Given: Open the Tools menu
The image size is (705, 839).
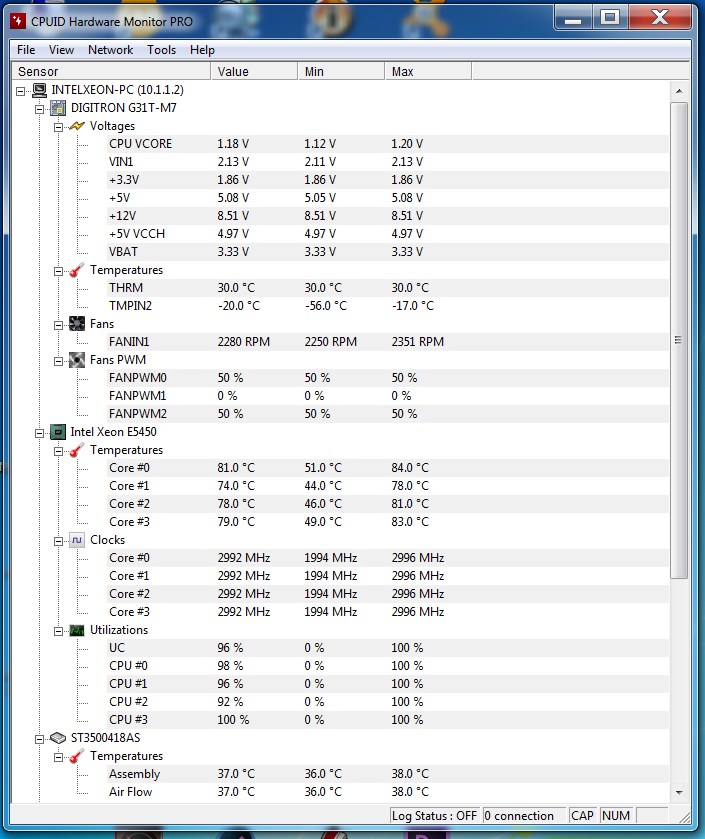Looking at the screenshot, I should pos(162,50).
